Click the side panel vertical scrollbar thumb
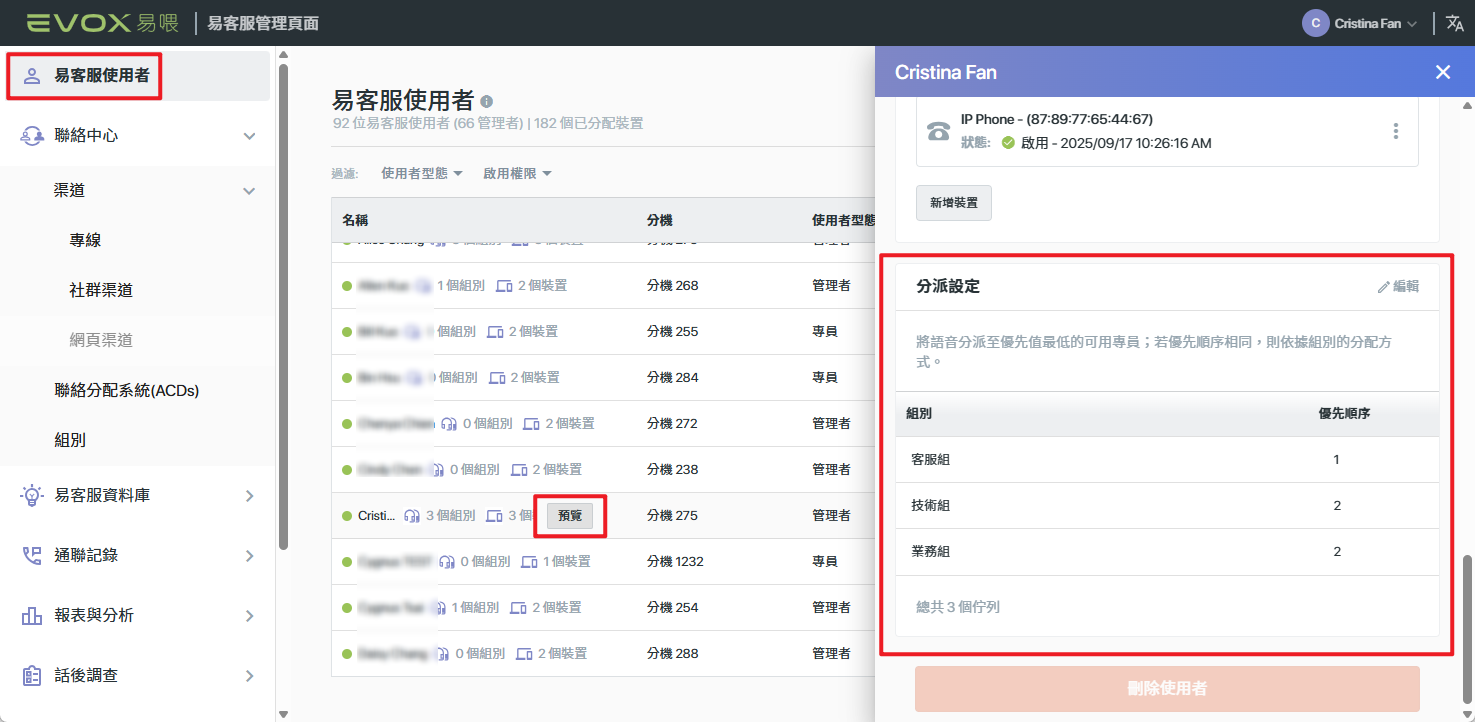This screenshot has width=1475, height=722. 1468,627
